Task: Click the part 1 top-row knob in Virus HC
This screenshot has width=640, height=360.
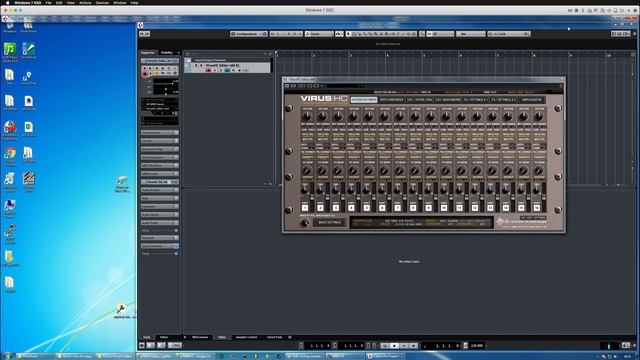Action: click(x=307, y=117)
